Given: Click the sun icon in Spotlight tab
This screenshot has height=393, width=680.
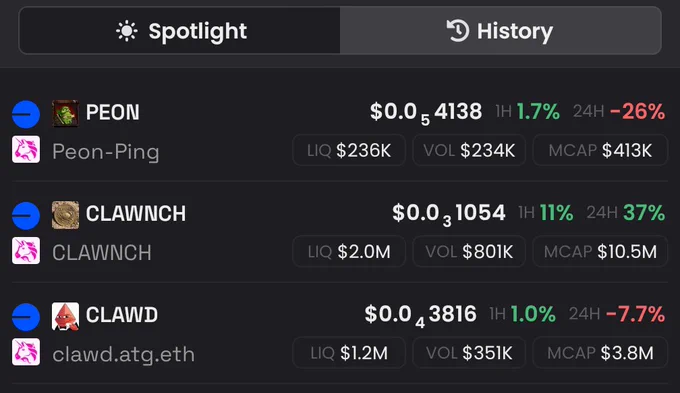Looking at the screenshot, I should pos(127,31).
